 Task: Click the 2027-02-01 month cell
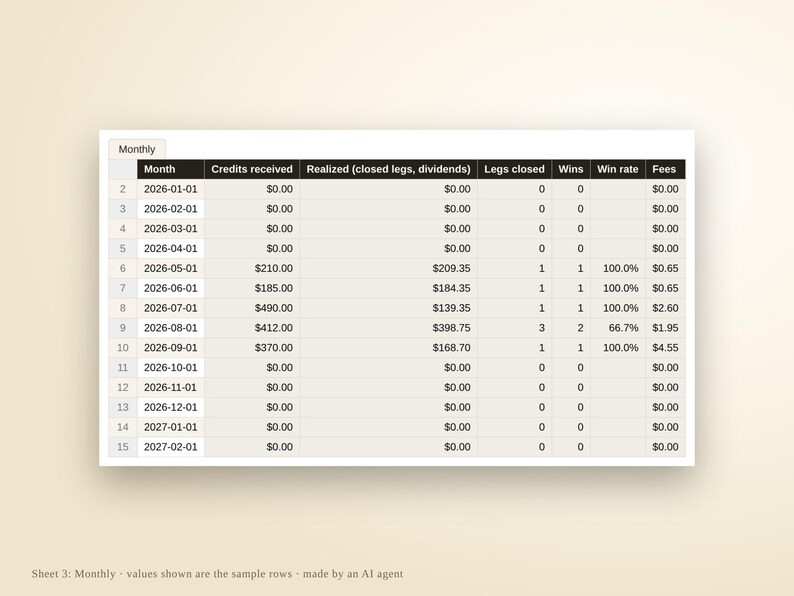click(171, 447)
